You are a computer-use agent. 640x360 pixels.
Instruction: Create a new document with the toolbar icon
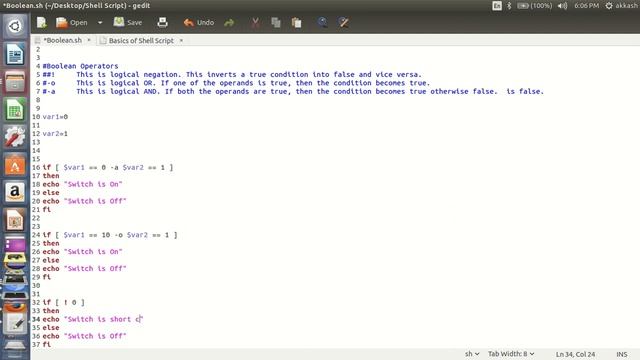click(x=41, y=22)
